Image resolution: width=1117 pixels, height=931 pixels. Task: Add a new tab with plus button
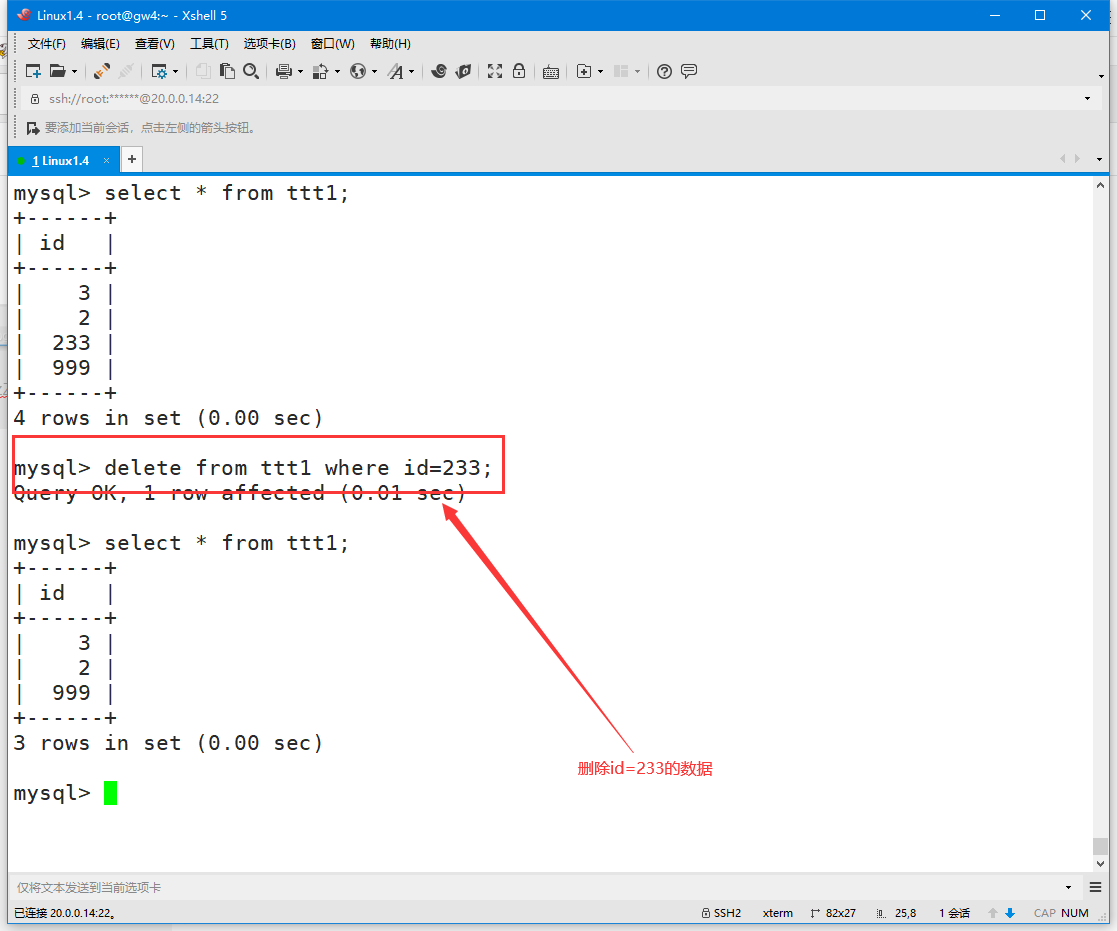[132, 160]
